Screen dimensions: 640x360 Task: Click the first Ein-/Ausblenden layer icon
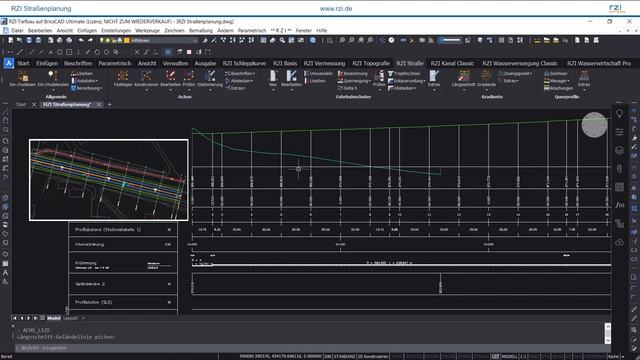[23, 76]
